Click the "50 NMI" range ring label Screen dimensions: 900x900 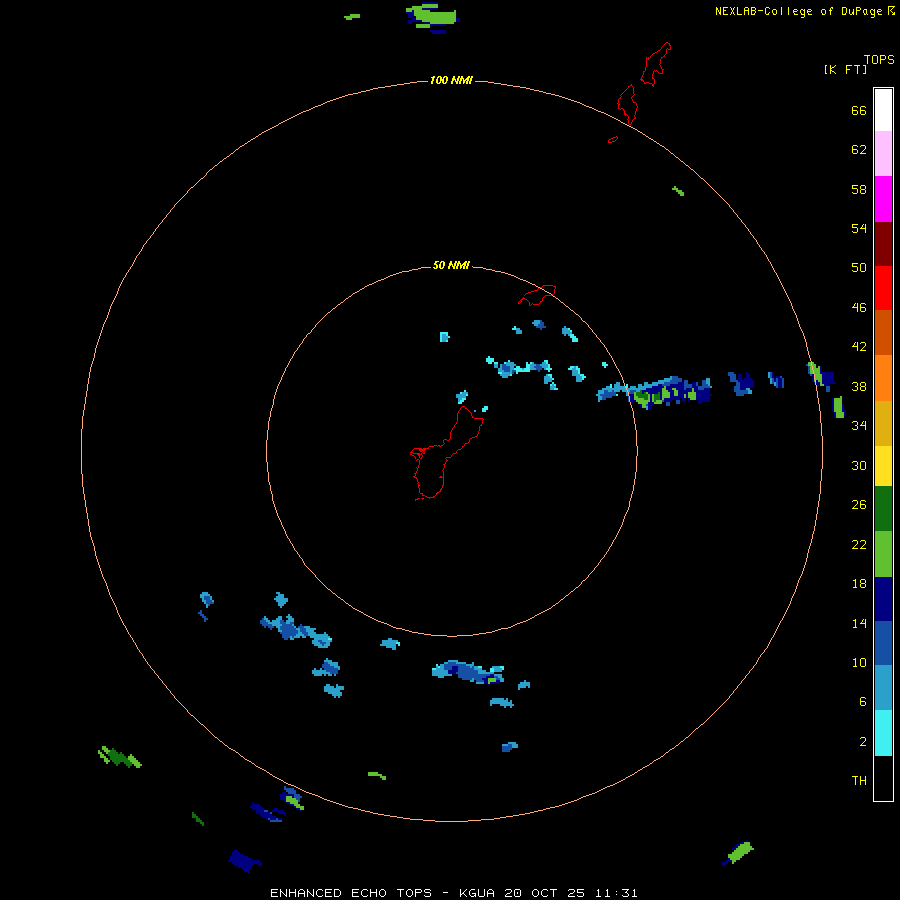451,265
